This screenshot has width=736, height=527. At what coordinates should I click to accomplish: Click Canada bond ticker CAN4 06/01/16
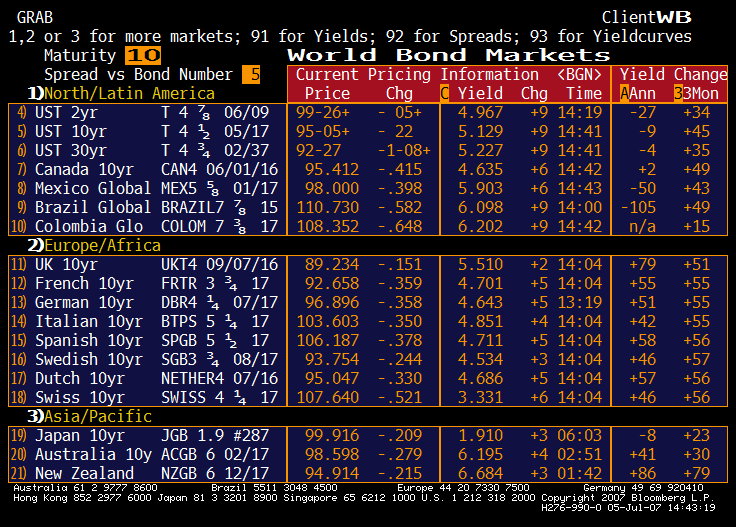coord(220,169)
